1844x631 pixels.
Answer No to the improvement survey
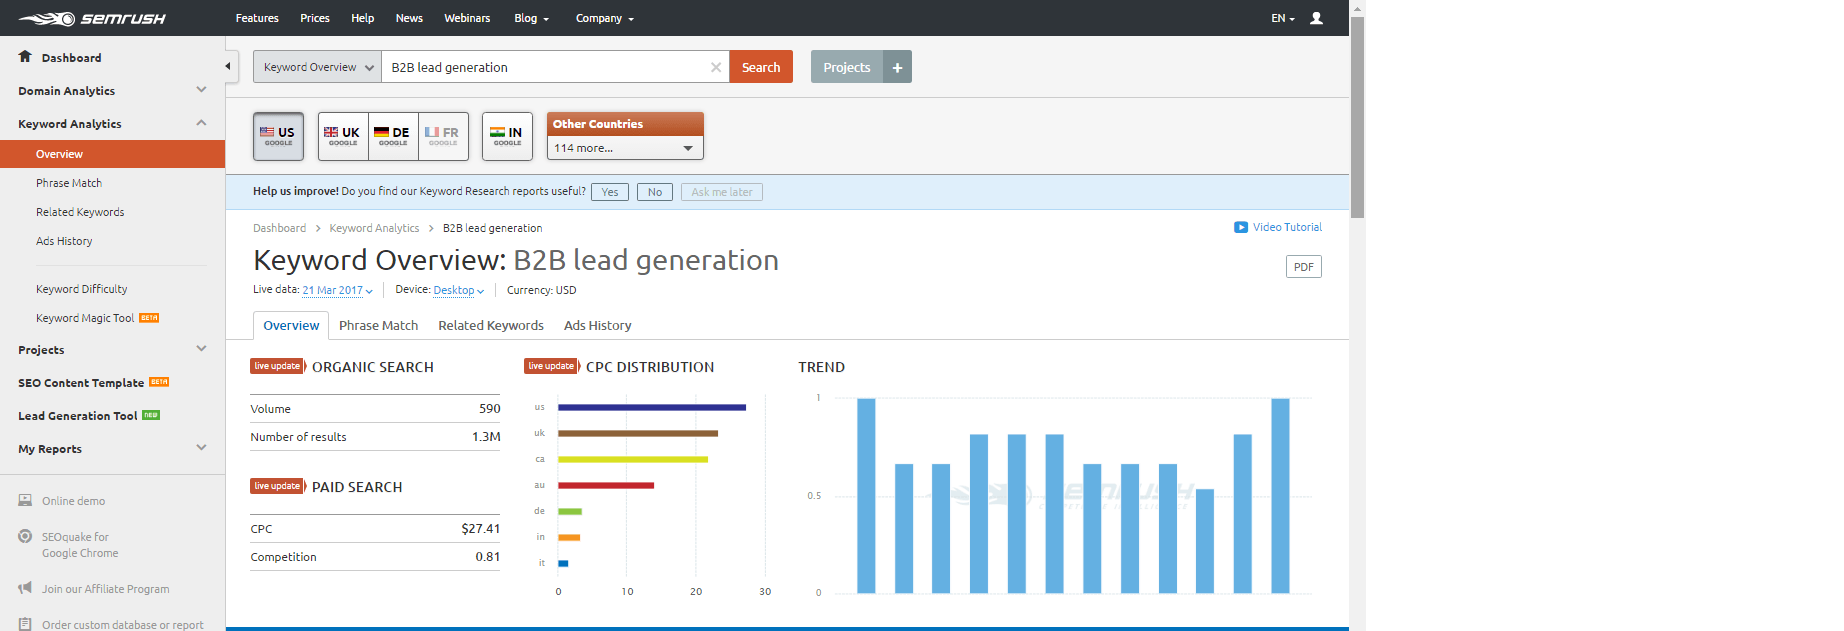point(655,192)
